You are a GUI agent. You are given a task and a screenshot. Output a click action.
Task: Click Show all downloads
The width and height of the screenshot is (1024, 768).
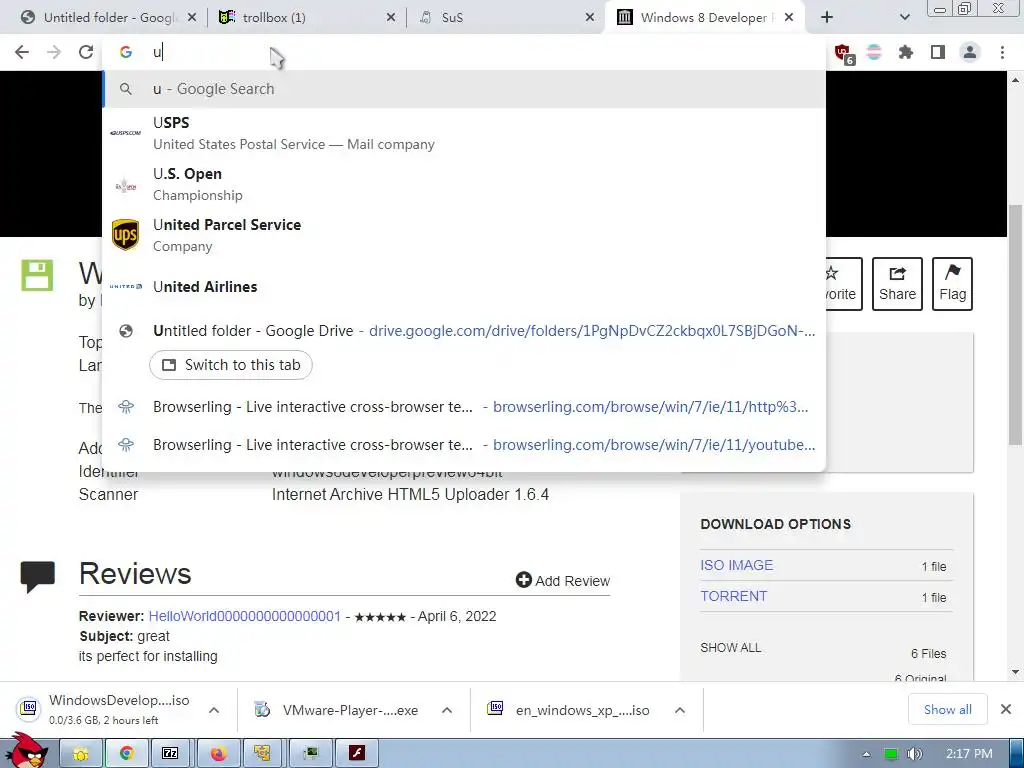pos(947,709)
